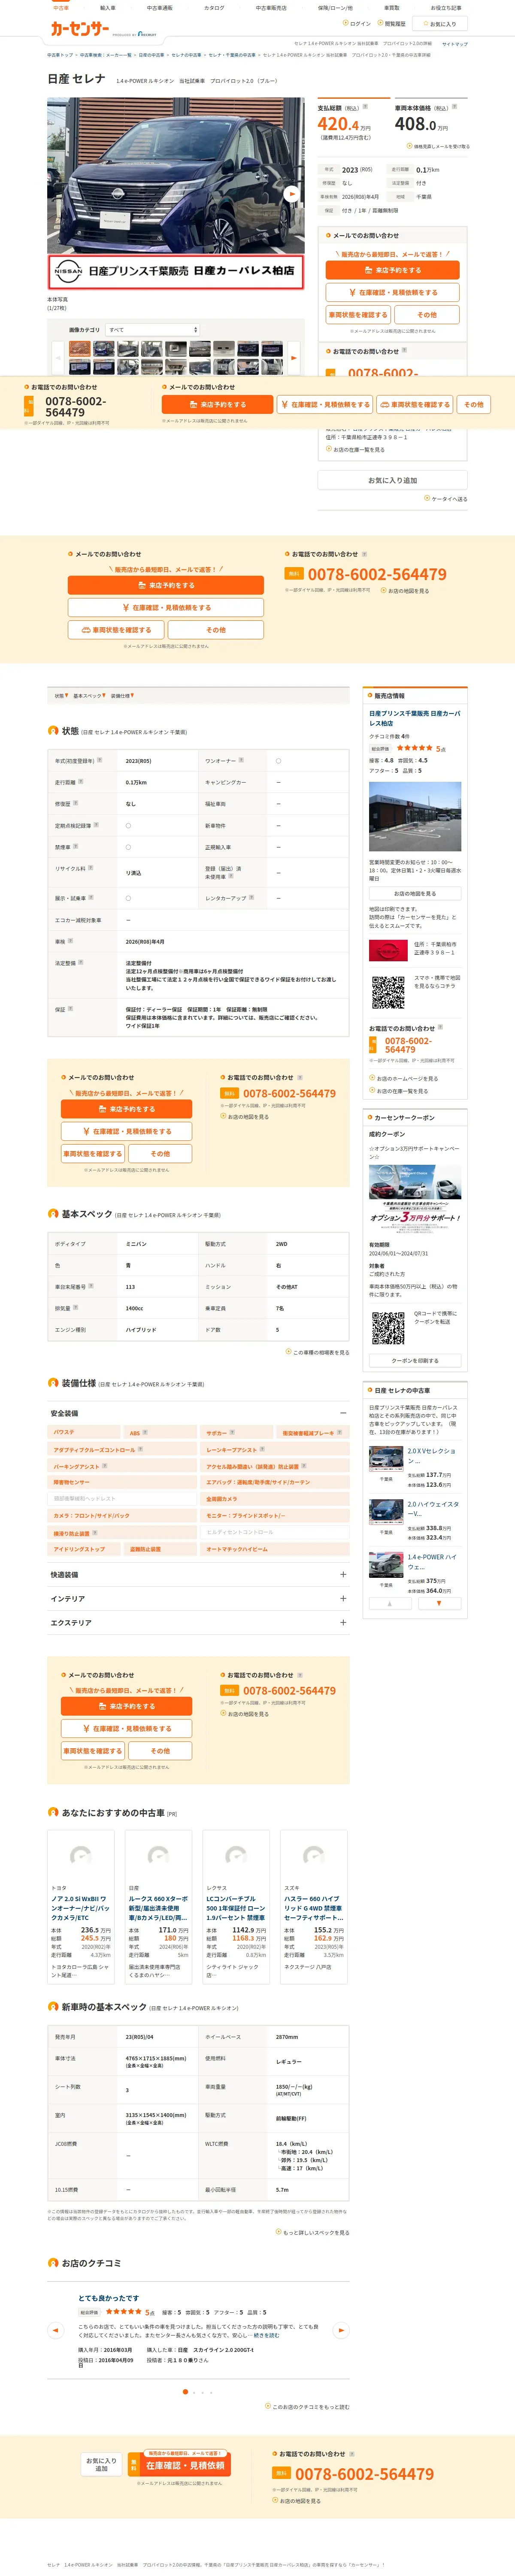
Task: Open the 2.0 XVセレクション related car
Action: pos(414,1467)
